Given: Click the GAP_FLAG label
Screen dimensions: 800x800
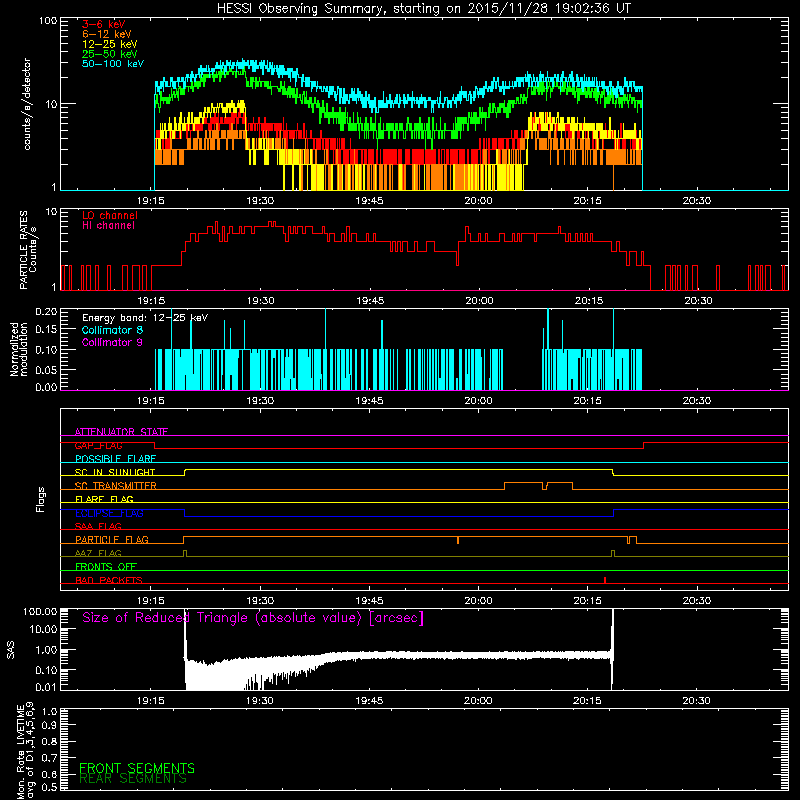Looking at the screenshot, I should [x=98, y=445].
